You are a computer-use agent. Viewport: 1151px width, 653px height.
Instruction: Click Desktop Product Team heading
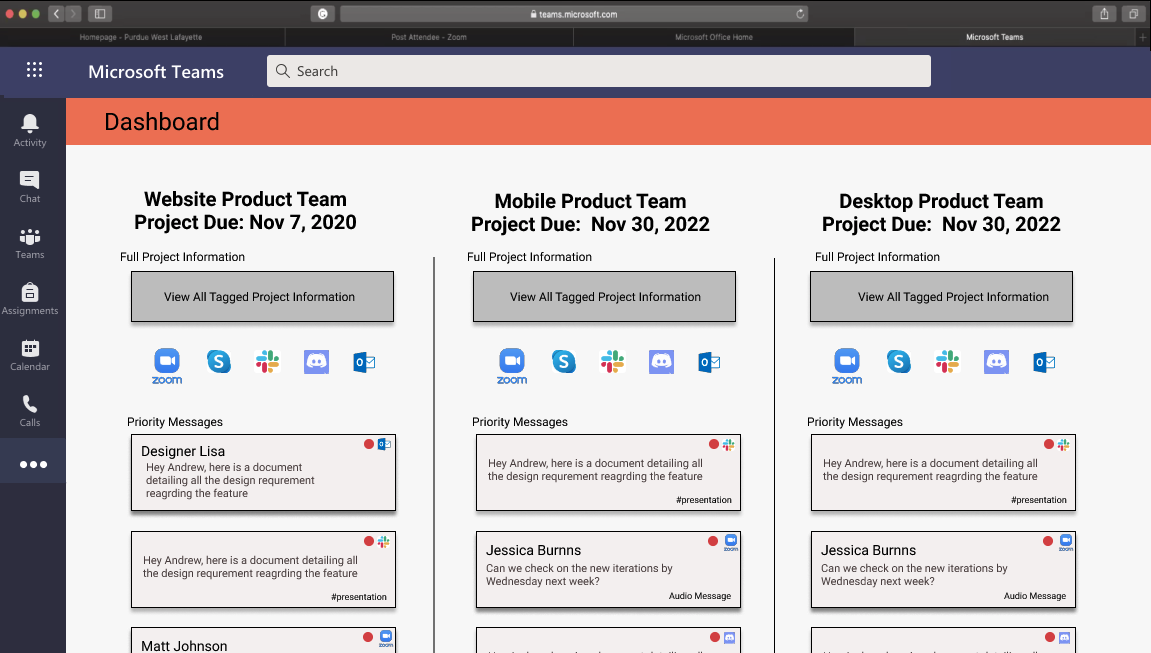point(941,201)
